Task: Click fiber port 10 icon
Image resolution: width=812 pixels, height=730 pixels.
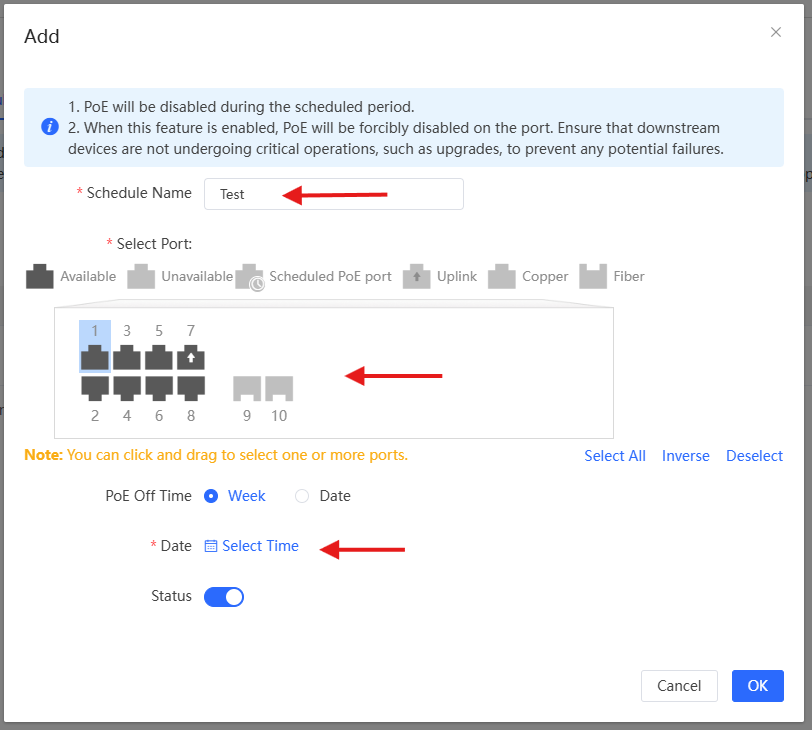Action: (x=279, y=388)
